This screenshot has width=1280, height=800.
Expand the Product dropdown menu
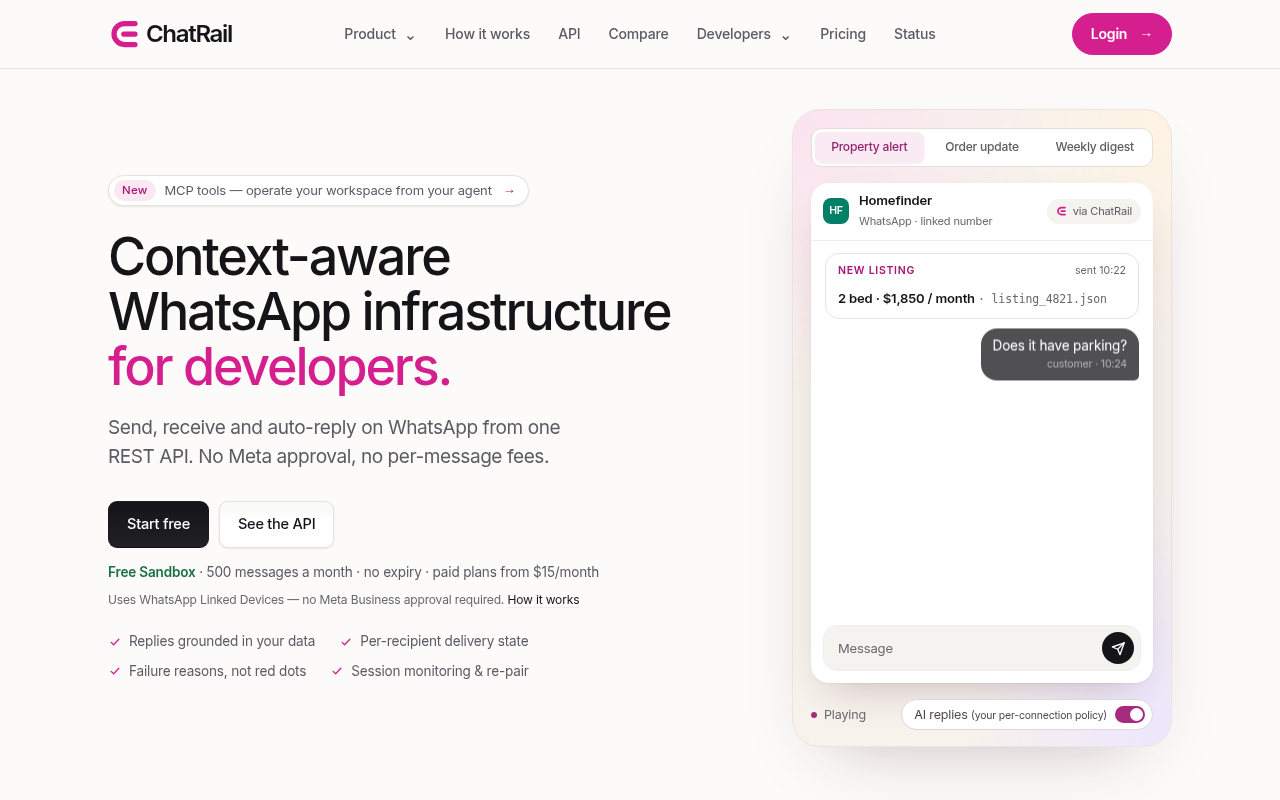point(380,34)
